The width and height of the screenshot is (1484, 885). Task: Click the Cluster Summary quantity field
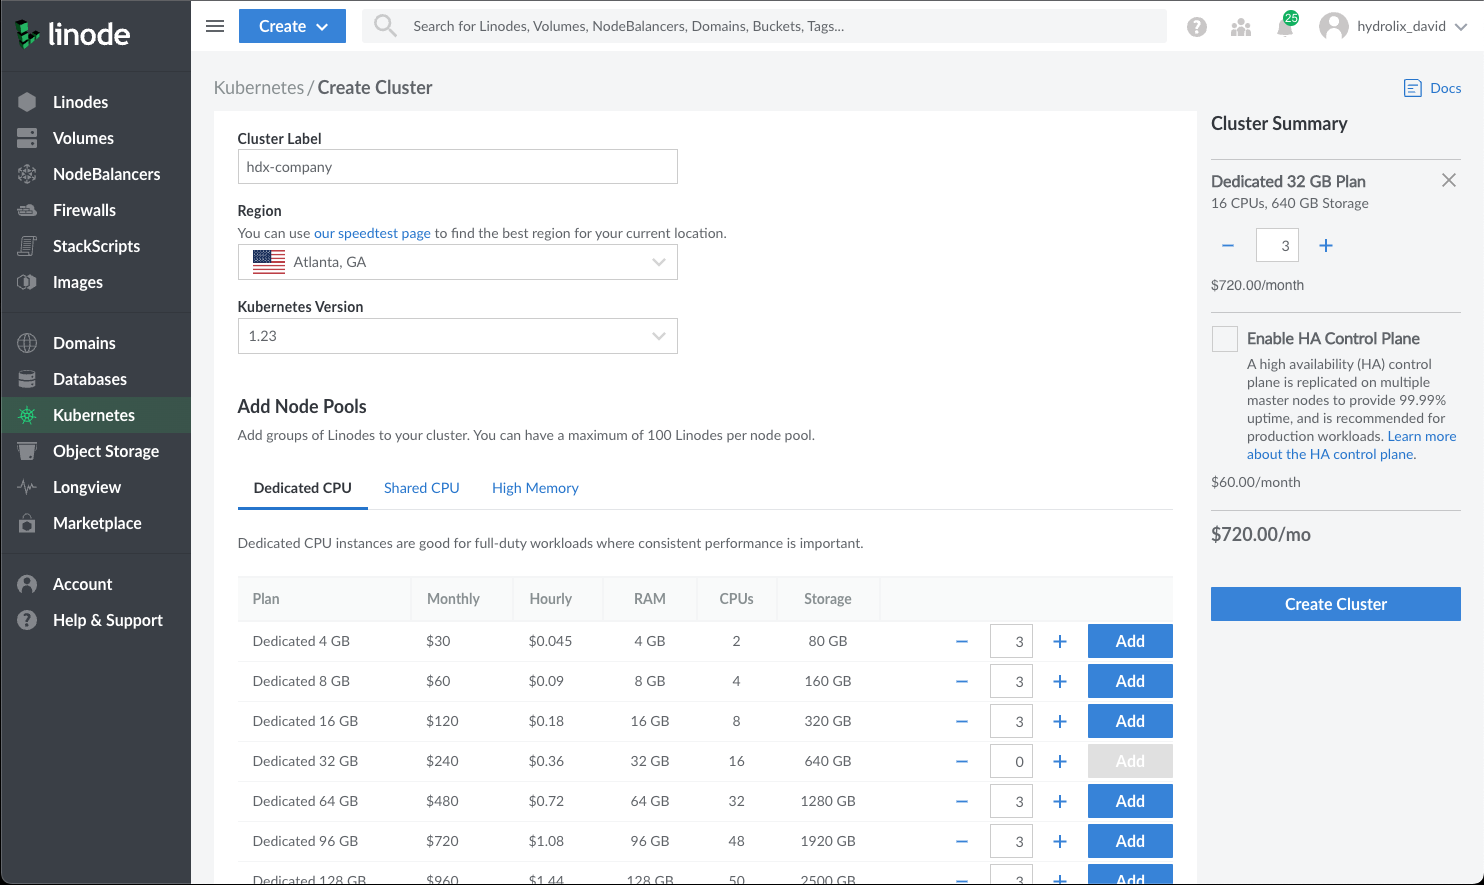pyautogui.click(x=1277, y=246)
